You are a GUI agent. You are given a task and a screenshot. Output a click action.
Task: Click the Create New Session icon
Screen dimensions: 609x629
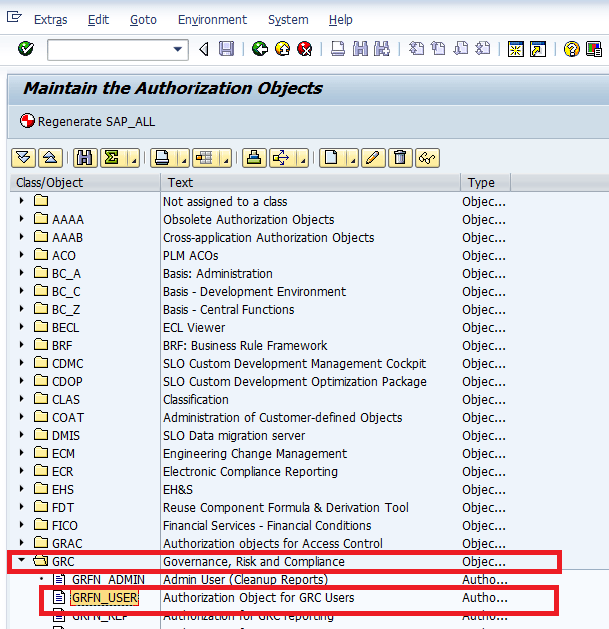click(x=516, y=49)
